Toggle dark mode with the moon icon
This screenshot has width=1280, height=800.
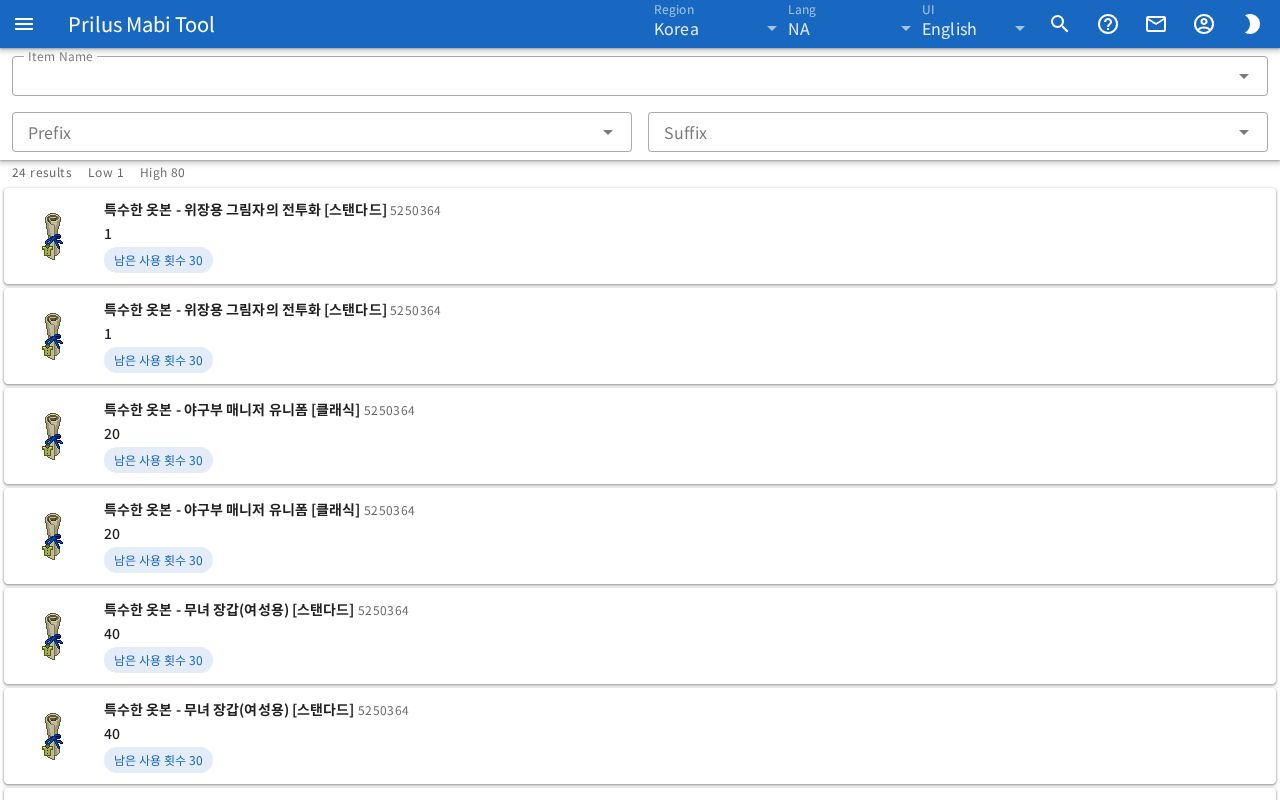pyautogui.click(x=1252, y=24)
